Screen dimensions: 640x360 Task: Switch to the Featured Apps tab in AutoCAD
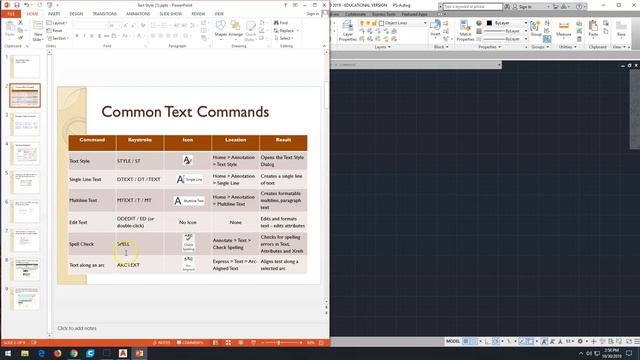pyautogui.click(x=414, y=14)
